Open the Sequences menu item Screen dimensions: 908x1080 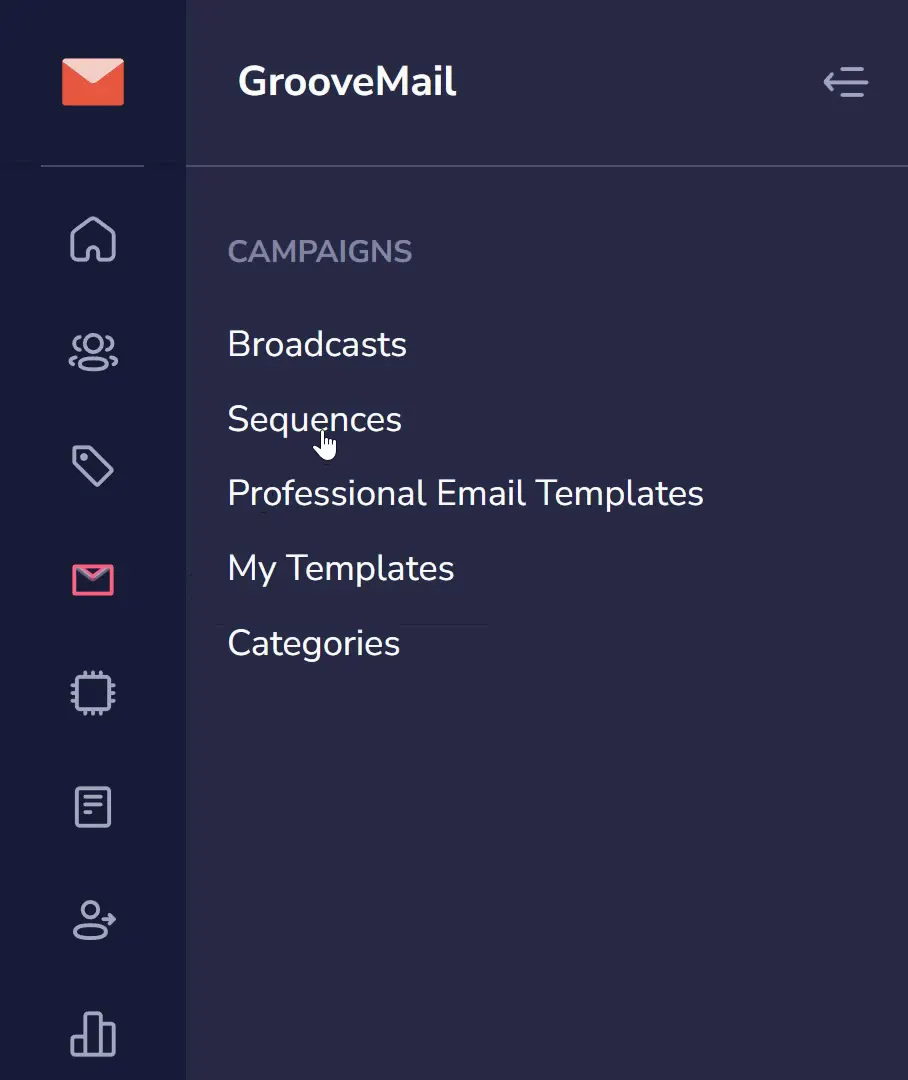pos(314,419)
